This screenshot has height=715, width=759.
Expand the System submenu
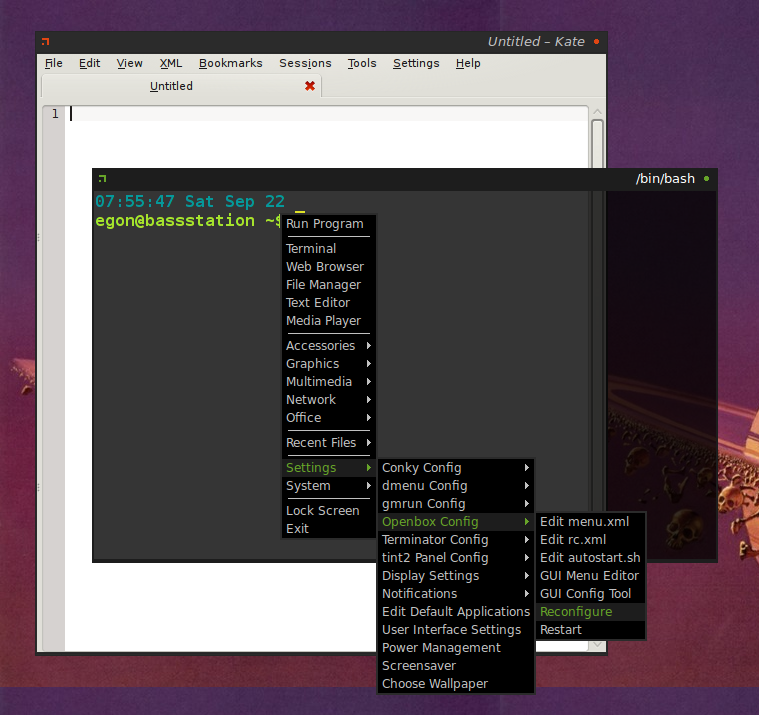click(328, 486)
